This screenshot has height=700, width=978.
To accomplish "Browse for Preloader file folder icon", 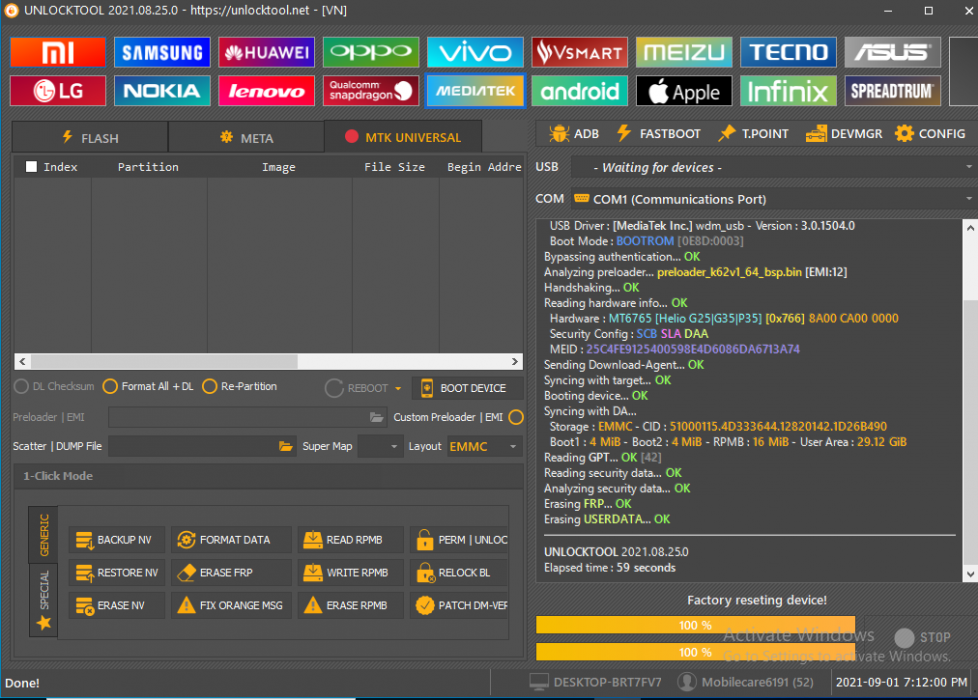I will (376, 417).
